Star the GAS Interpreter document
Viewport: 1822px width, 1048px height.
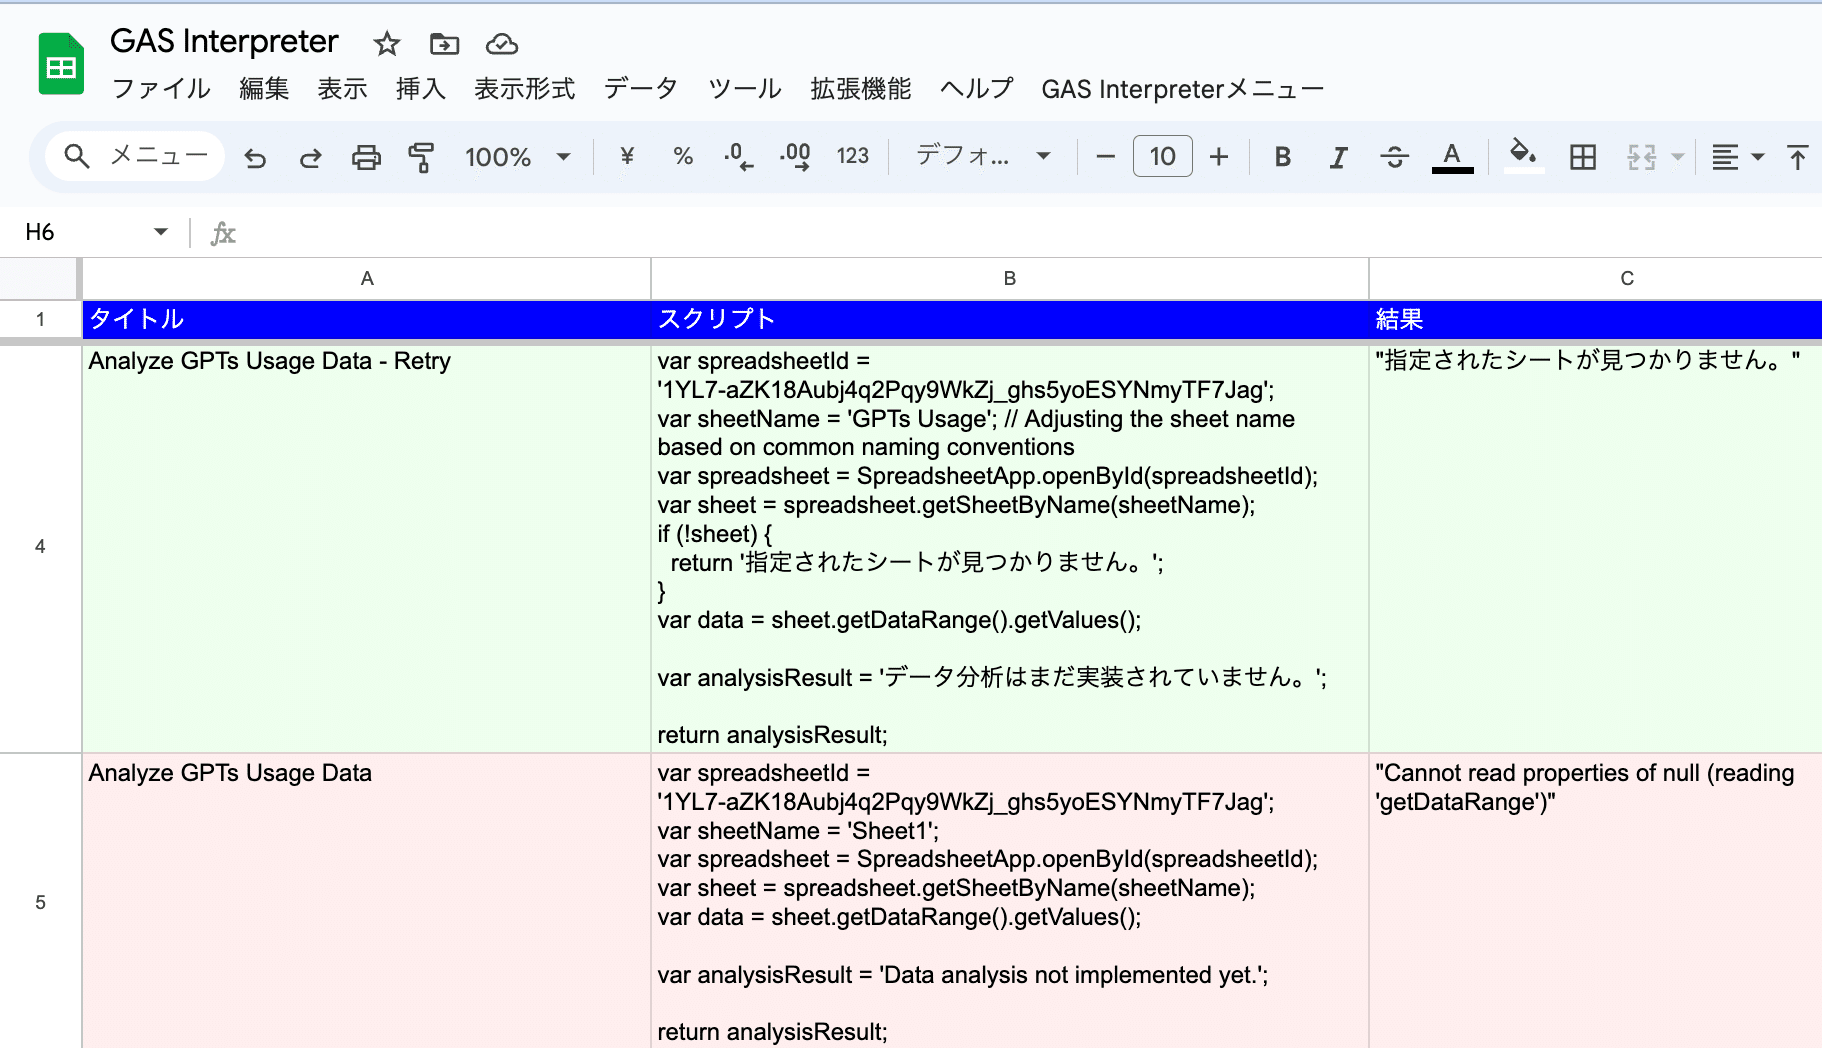[x=386, y=44]
